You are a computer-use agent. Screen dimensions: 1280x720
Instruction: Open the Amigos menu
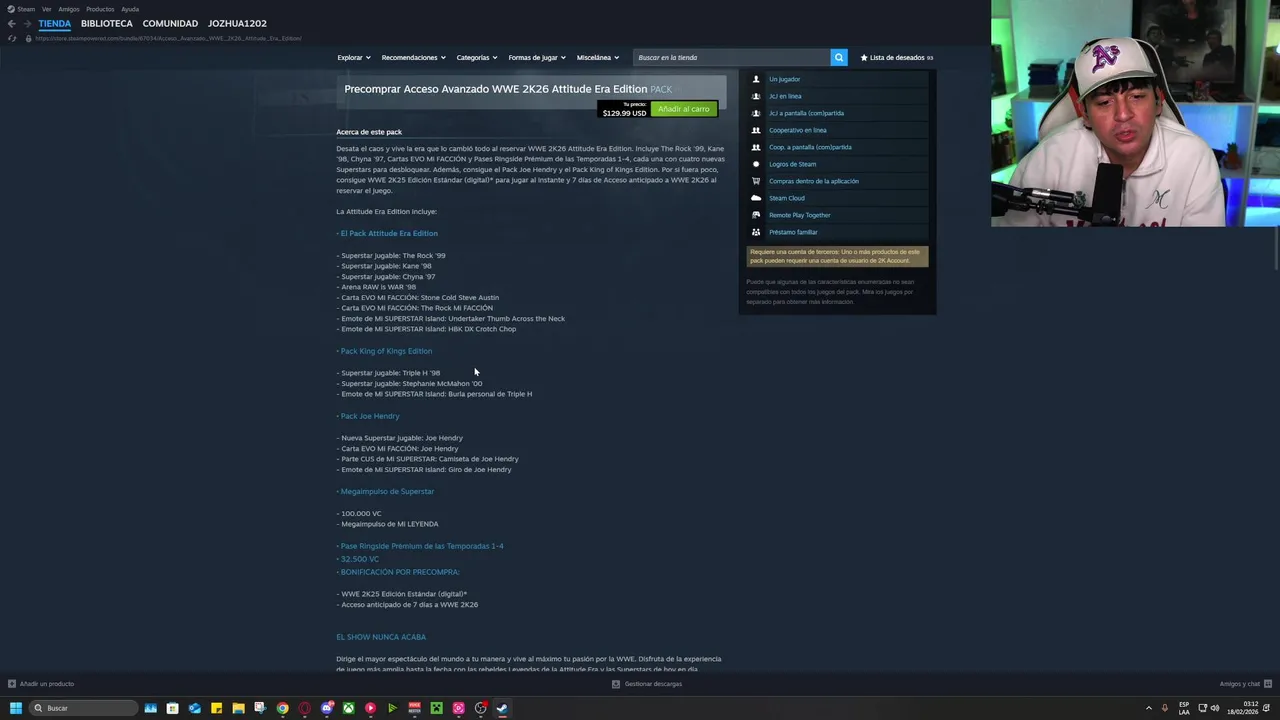[x=69, y=9]
